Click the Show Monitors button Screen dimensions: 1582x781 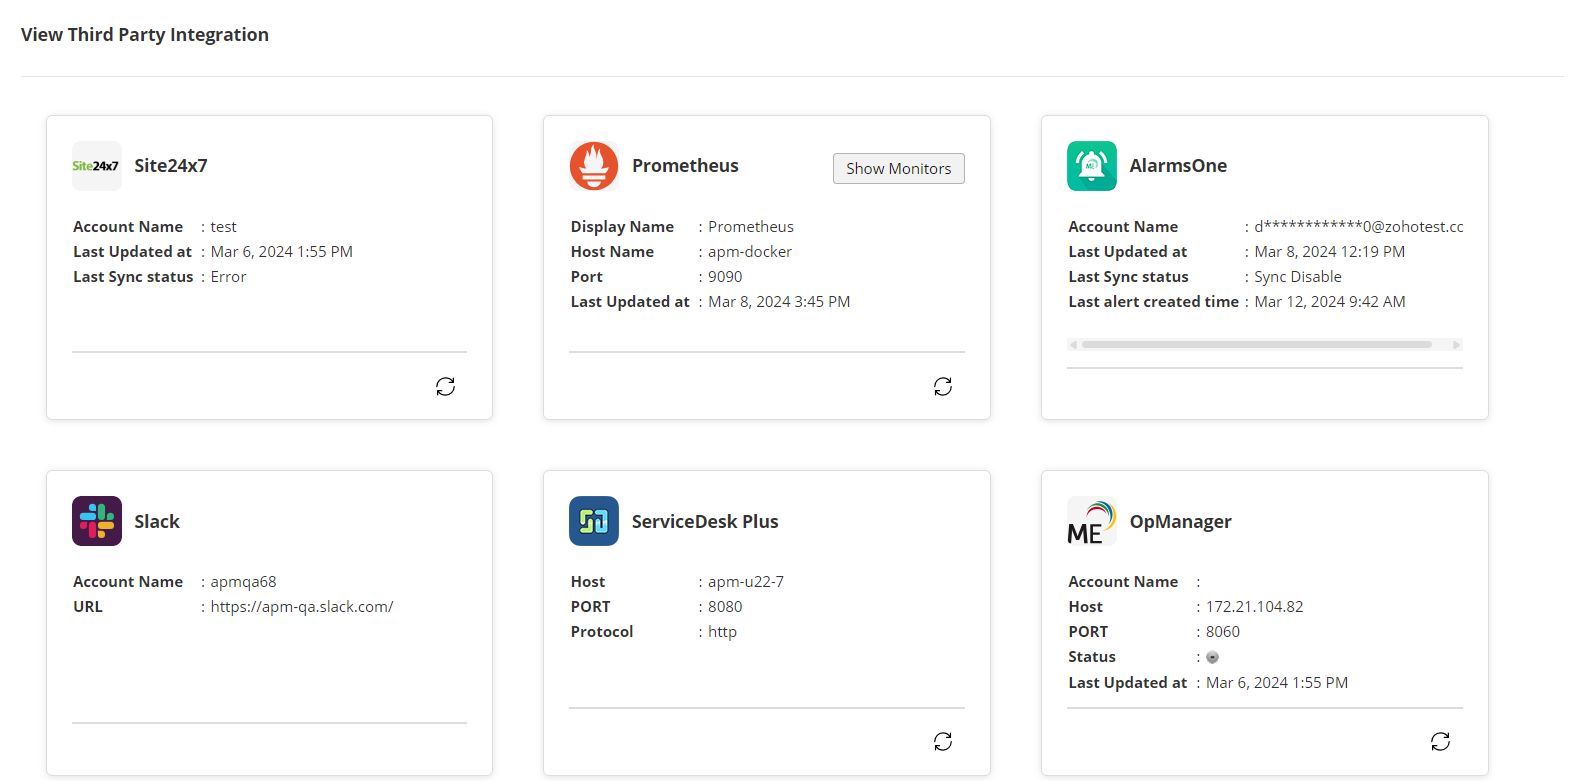[x=898, y=169]
